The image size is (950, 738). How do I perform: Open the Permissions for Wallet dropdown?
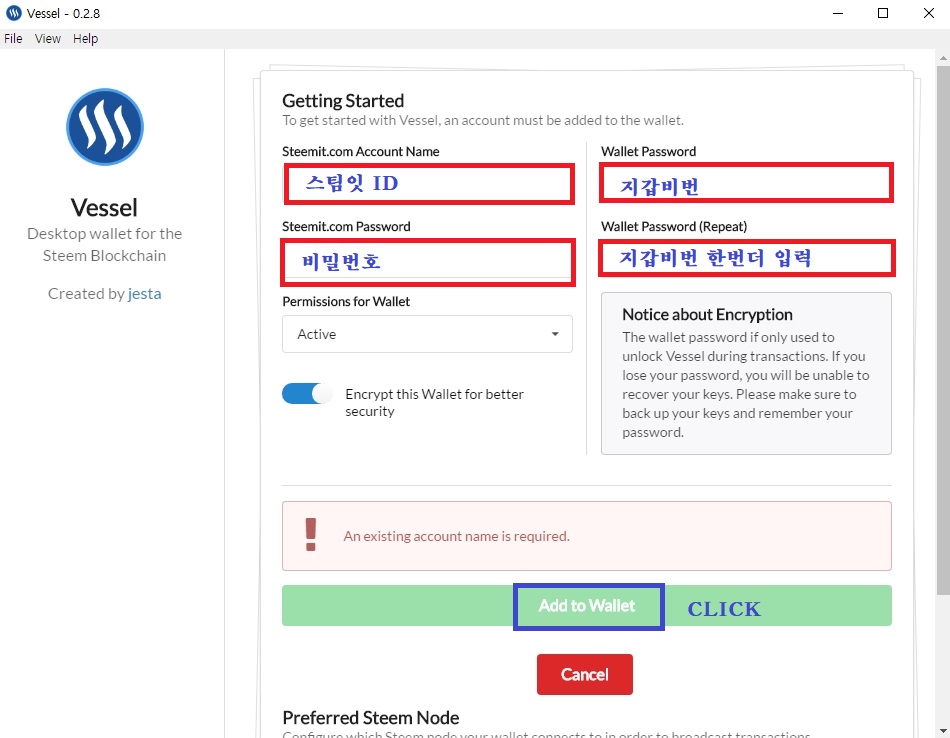pos(427,334)
